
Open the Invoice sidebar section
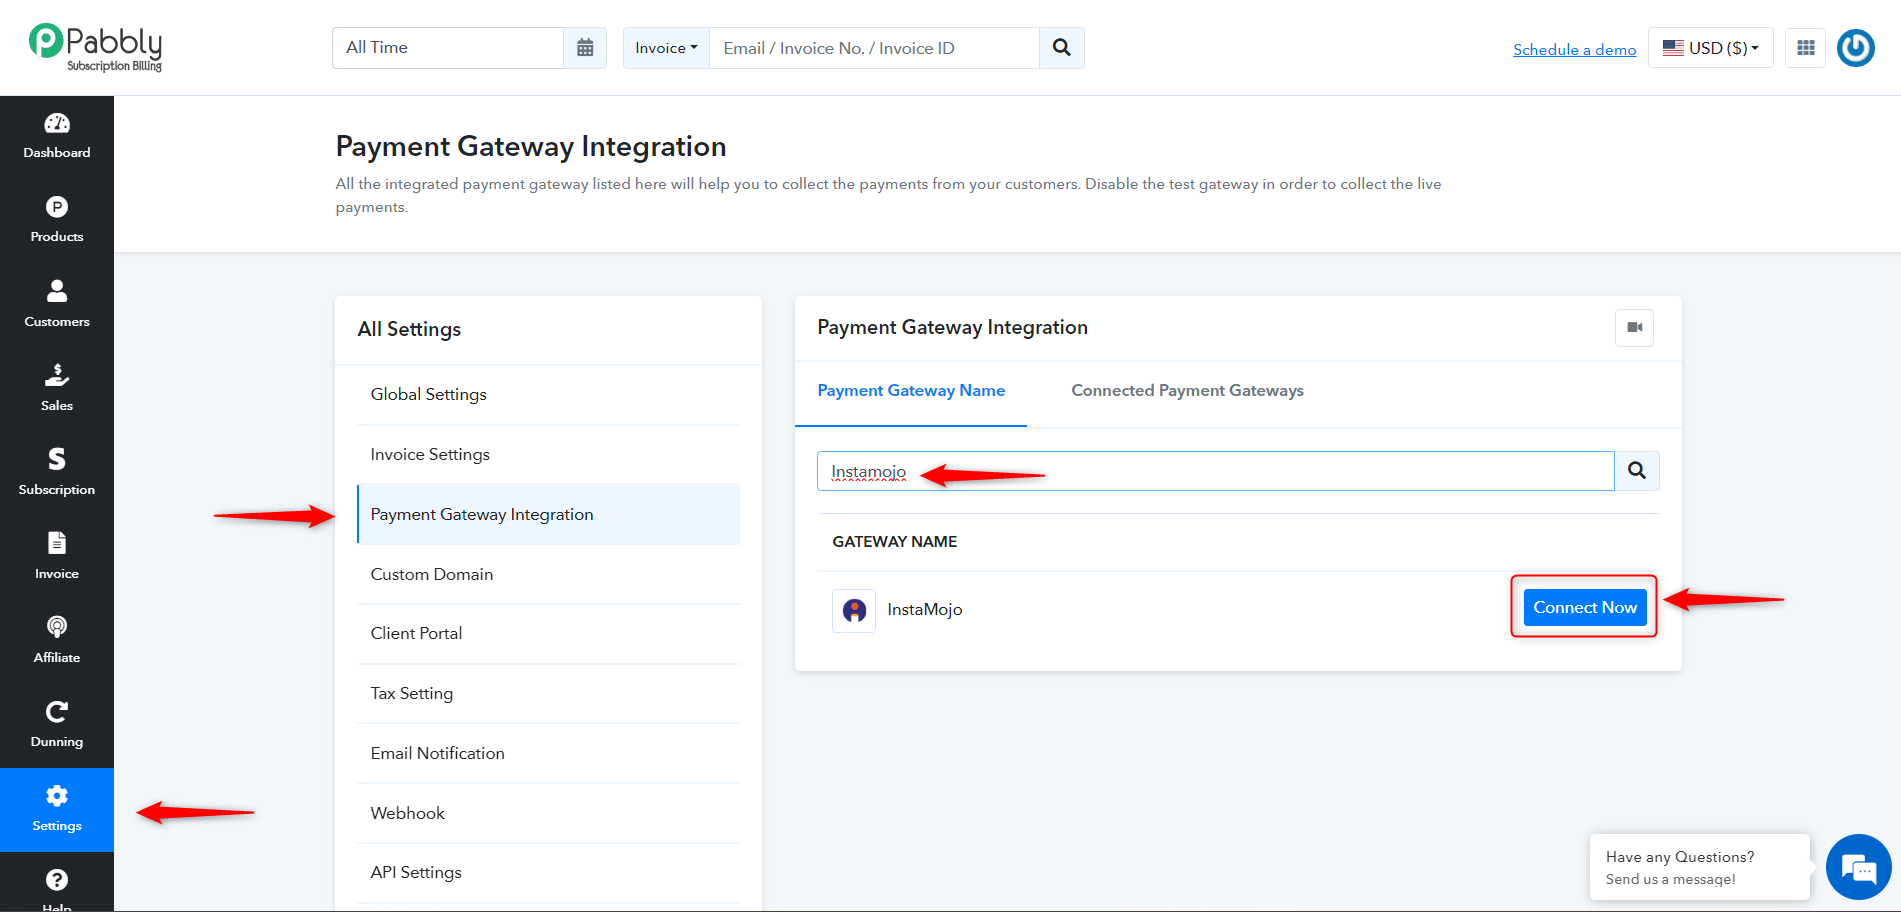click(57, 557)
